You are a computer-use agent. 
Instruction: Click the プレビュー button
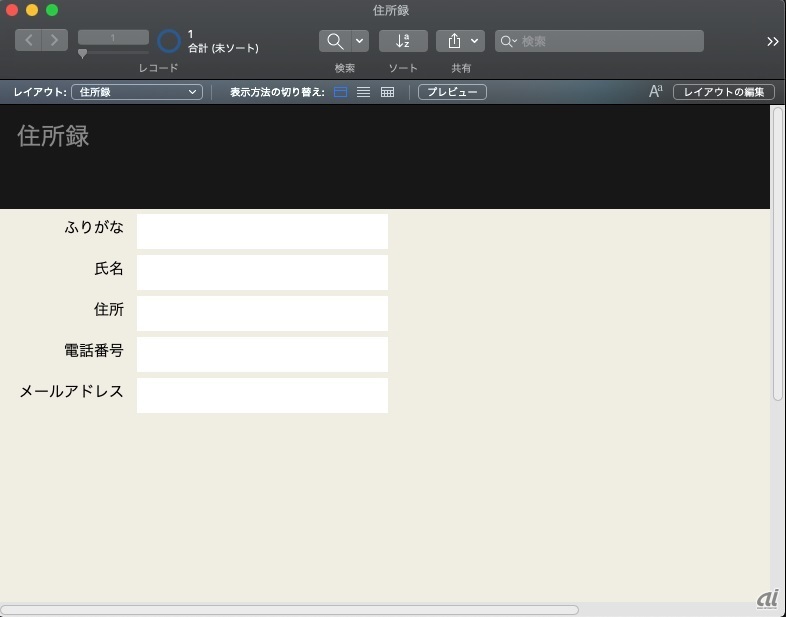pos(452,92)
